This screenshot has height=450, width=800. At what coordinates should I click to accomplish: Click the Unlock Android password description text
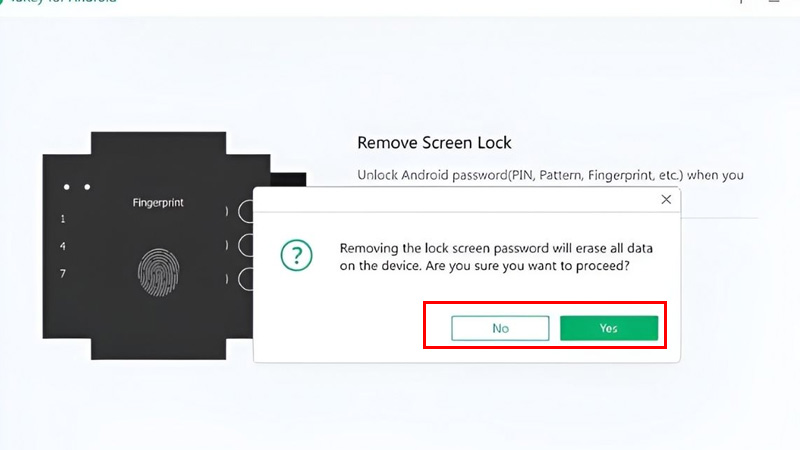click(550, 175)
